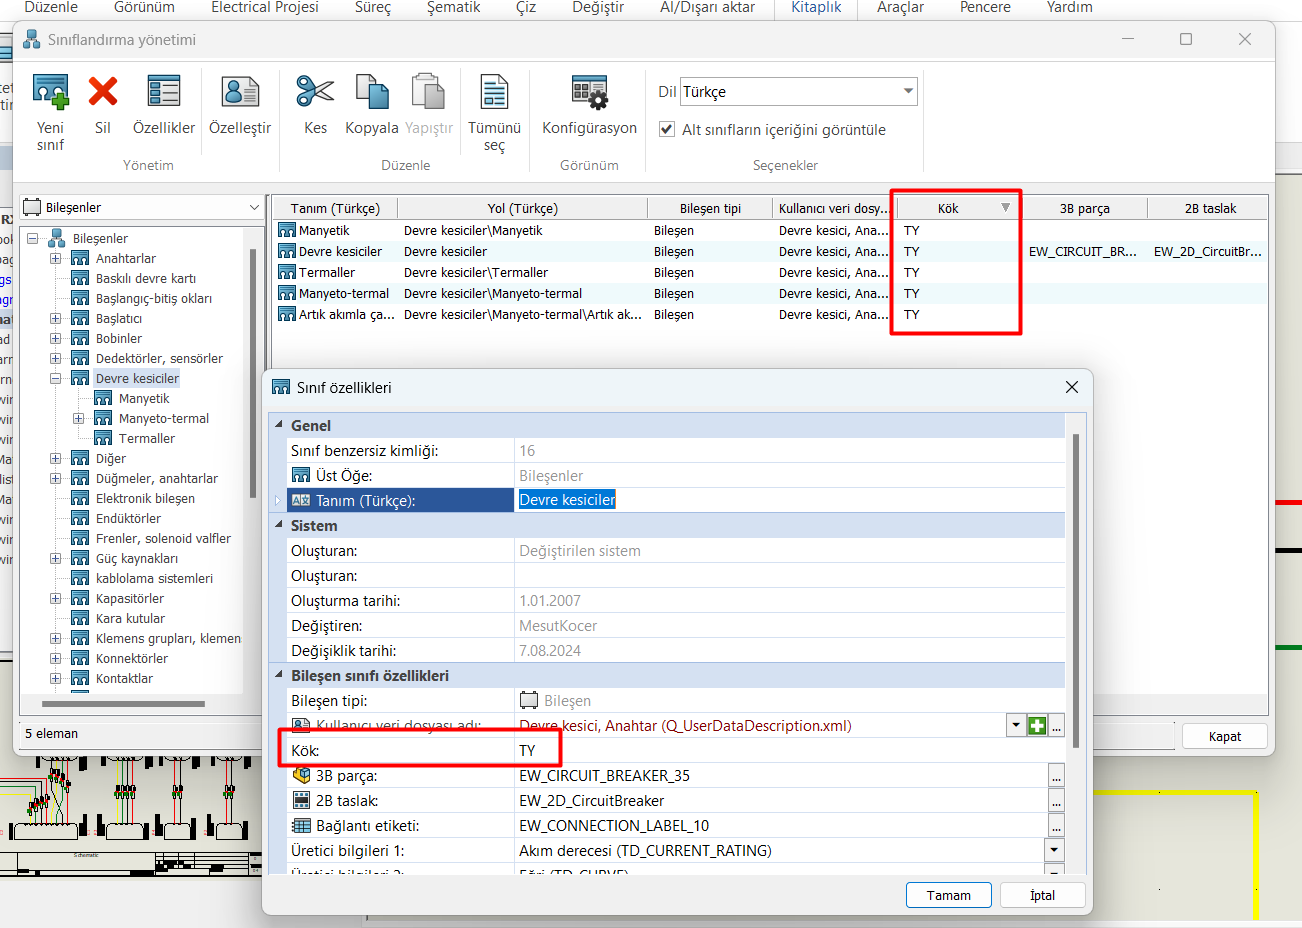1302x928 pixels.
Task: Click the properties dialog vertical scrollbar
Action: click(x=1076, y=590)
